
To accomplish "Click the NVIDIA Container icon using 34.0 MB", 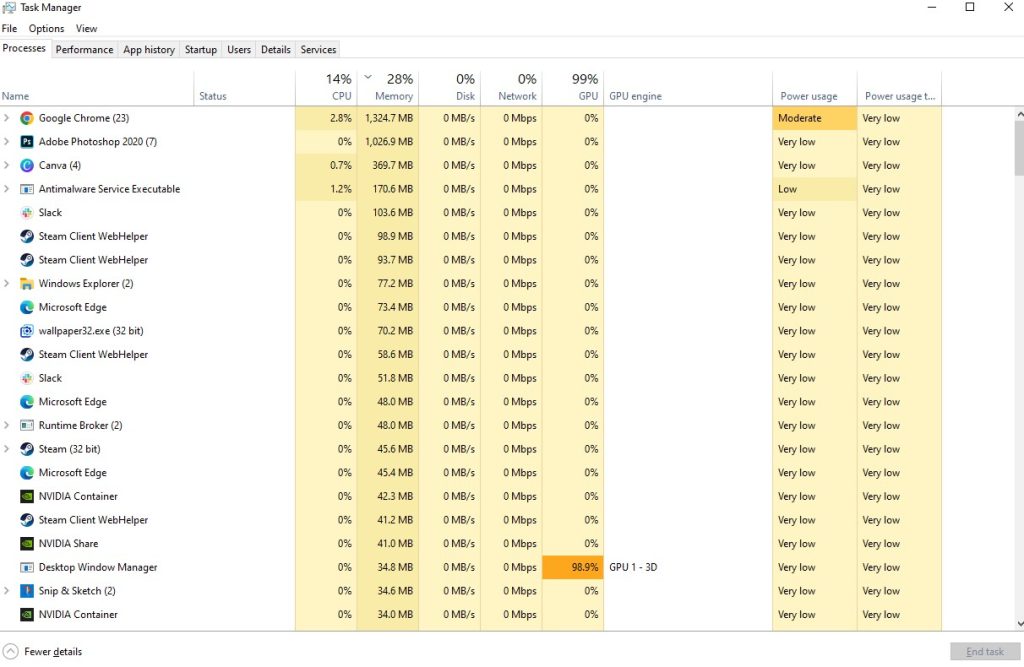I will [x=27, y=614].
